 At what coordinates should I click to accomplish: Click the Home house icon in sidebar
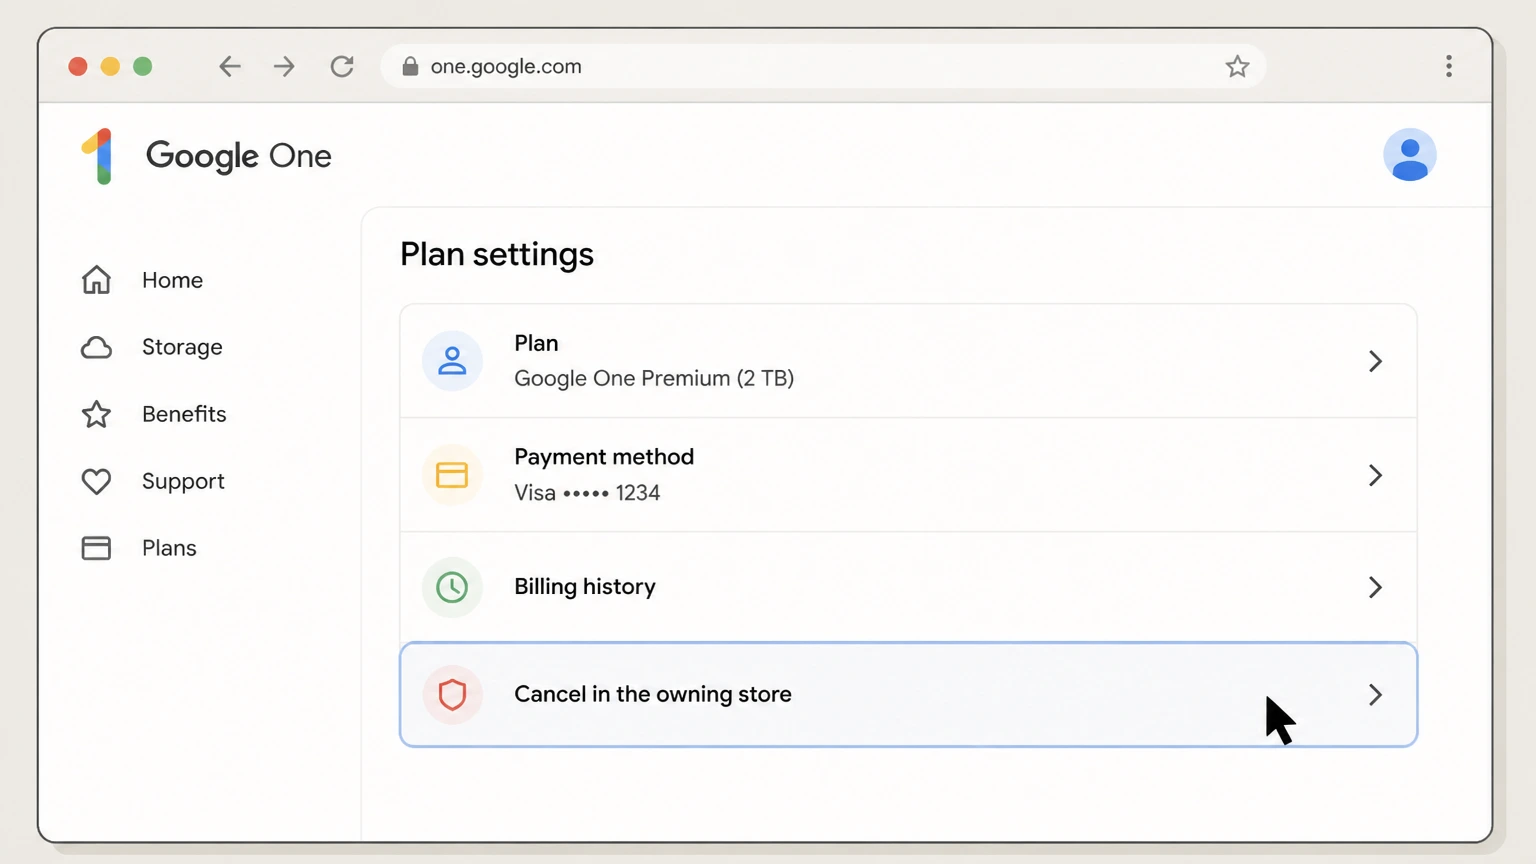[96, 280]
